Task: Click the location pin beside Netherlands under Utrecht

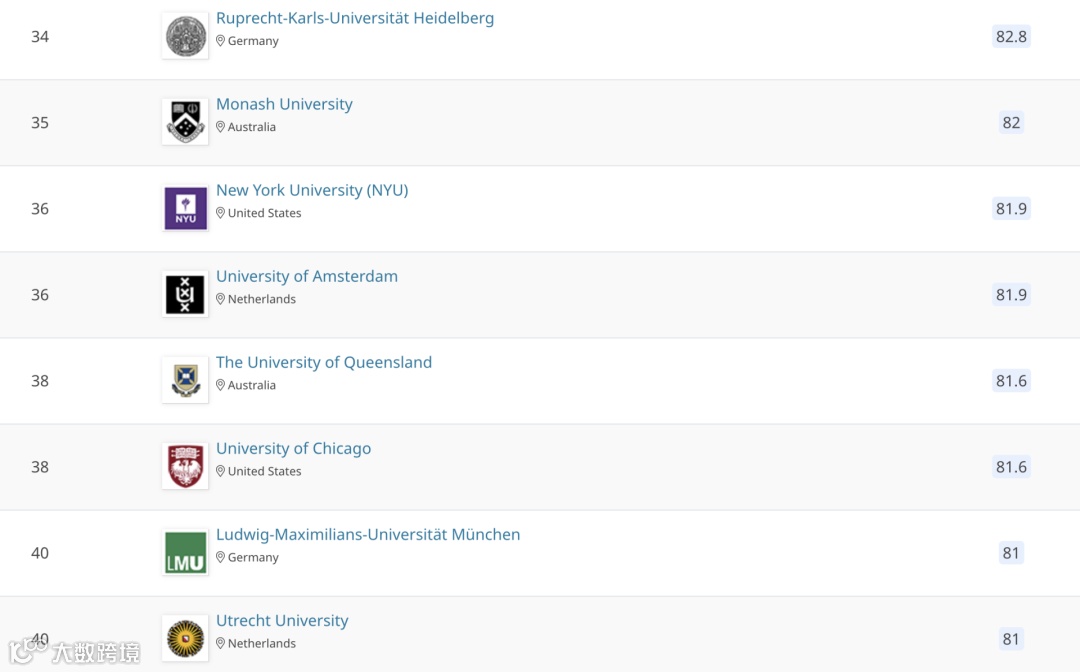Action: coord(221,643)
